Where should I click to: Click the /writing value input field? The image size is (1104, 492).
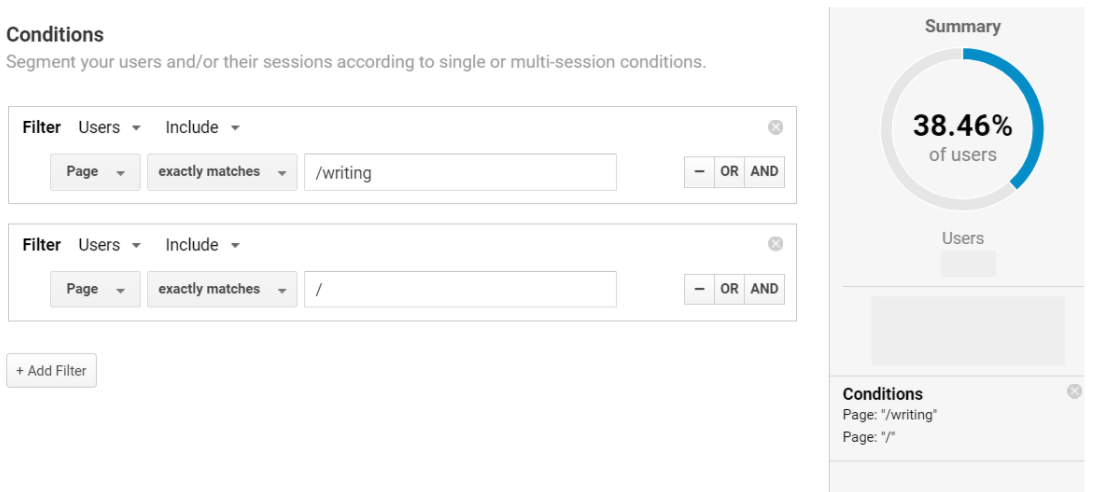tap(460, 172)
